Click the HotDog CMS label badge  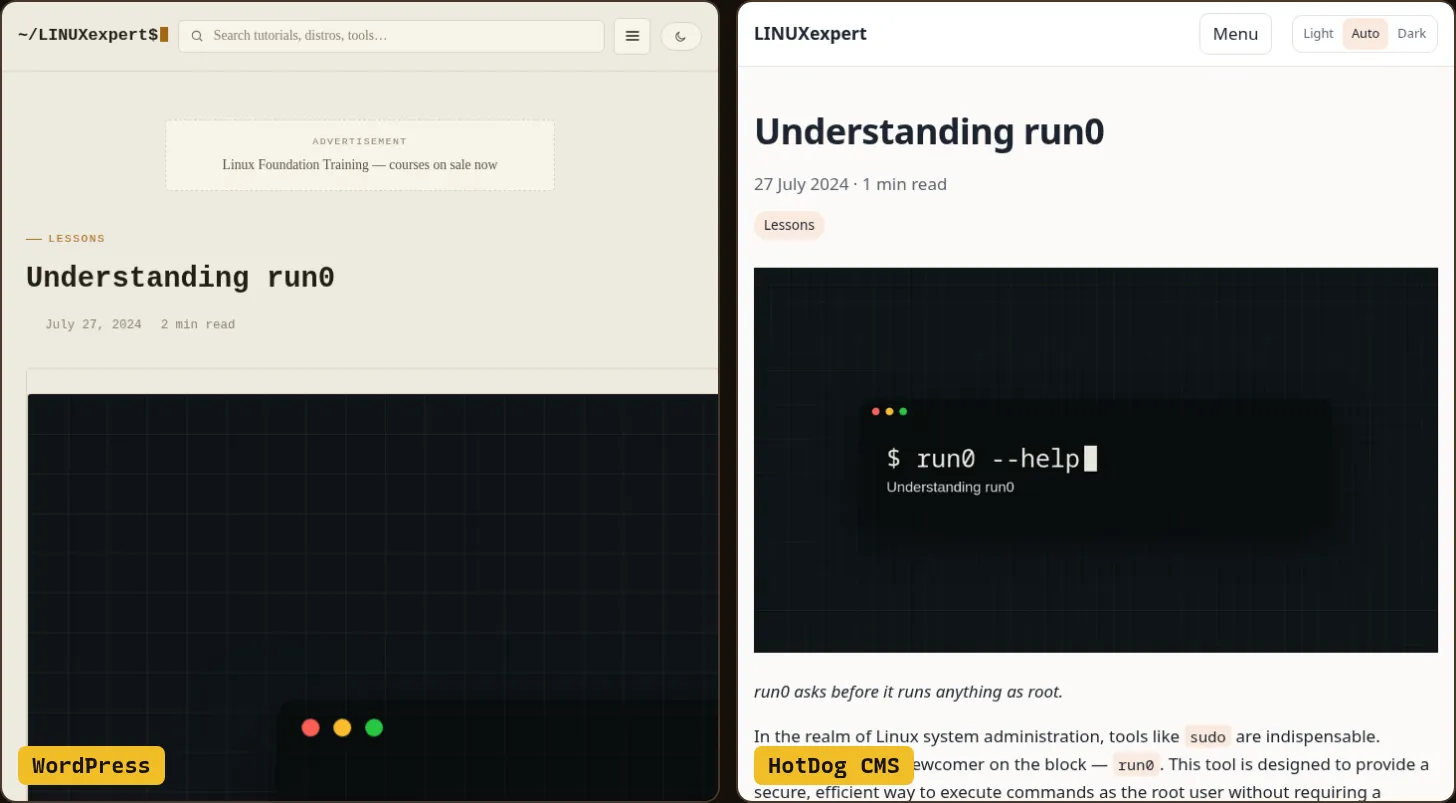pyautogui.click(x=834, y=766)
